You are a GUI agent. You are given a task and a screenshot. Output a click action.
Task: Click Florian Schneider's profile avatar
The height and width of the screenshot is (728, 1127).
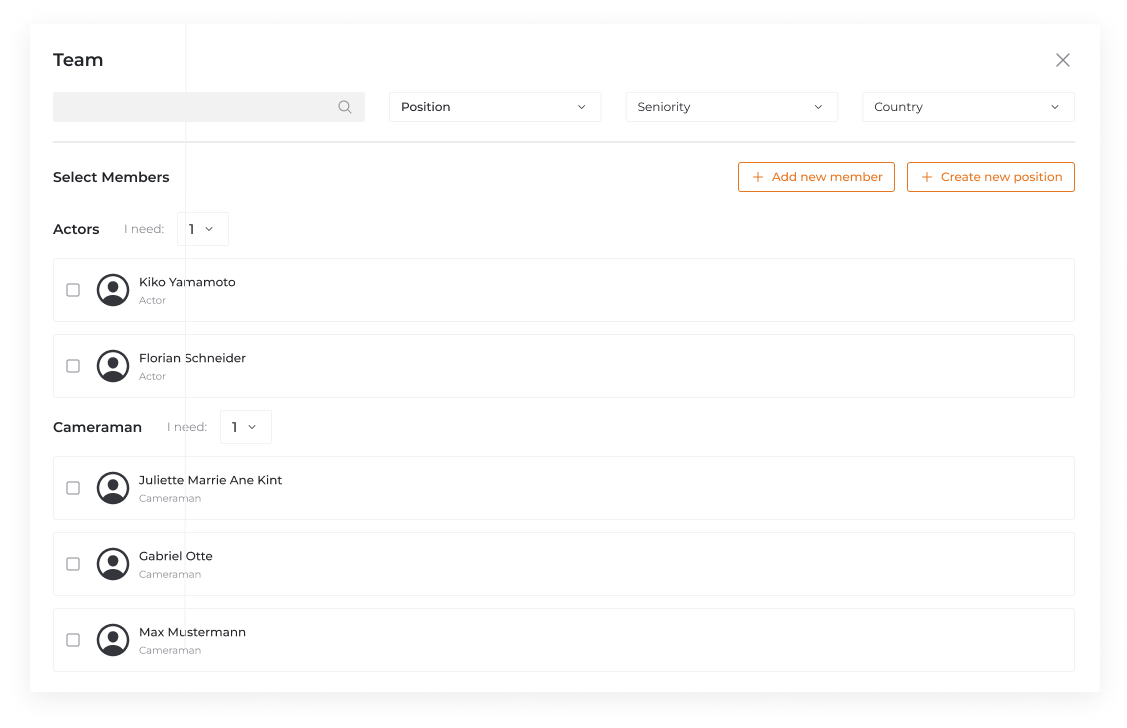pyautogui.click(x=113, y=366)
